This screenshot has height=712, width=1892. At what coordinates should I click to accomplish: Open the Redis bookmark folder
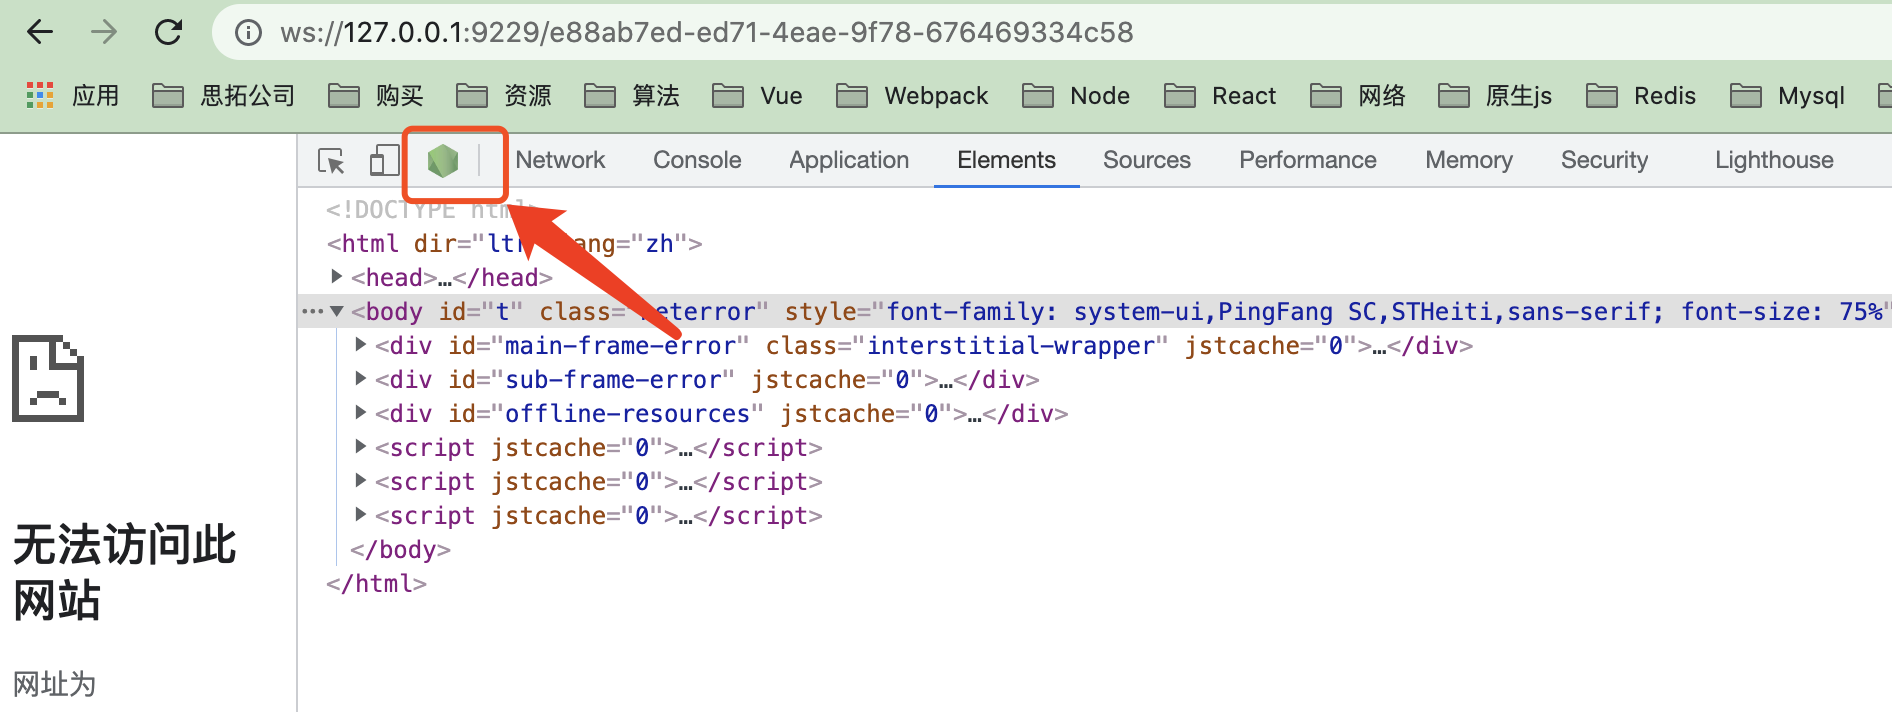1641,95
